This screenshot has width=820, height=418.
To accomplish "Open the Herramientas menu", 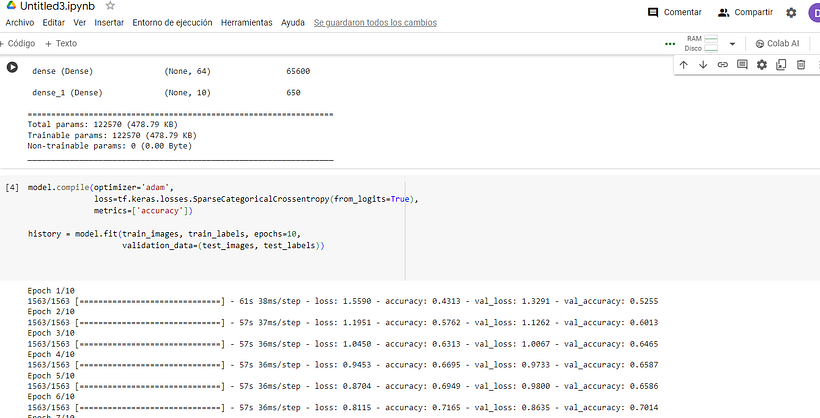I will pos(247,22).
